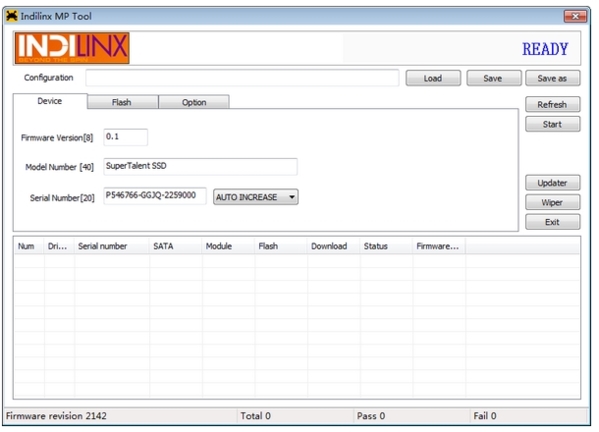The image size is (599, 432).
Task: Click the Firmware... column header
Action: 439,246
